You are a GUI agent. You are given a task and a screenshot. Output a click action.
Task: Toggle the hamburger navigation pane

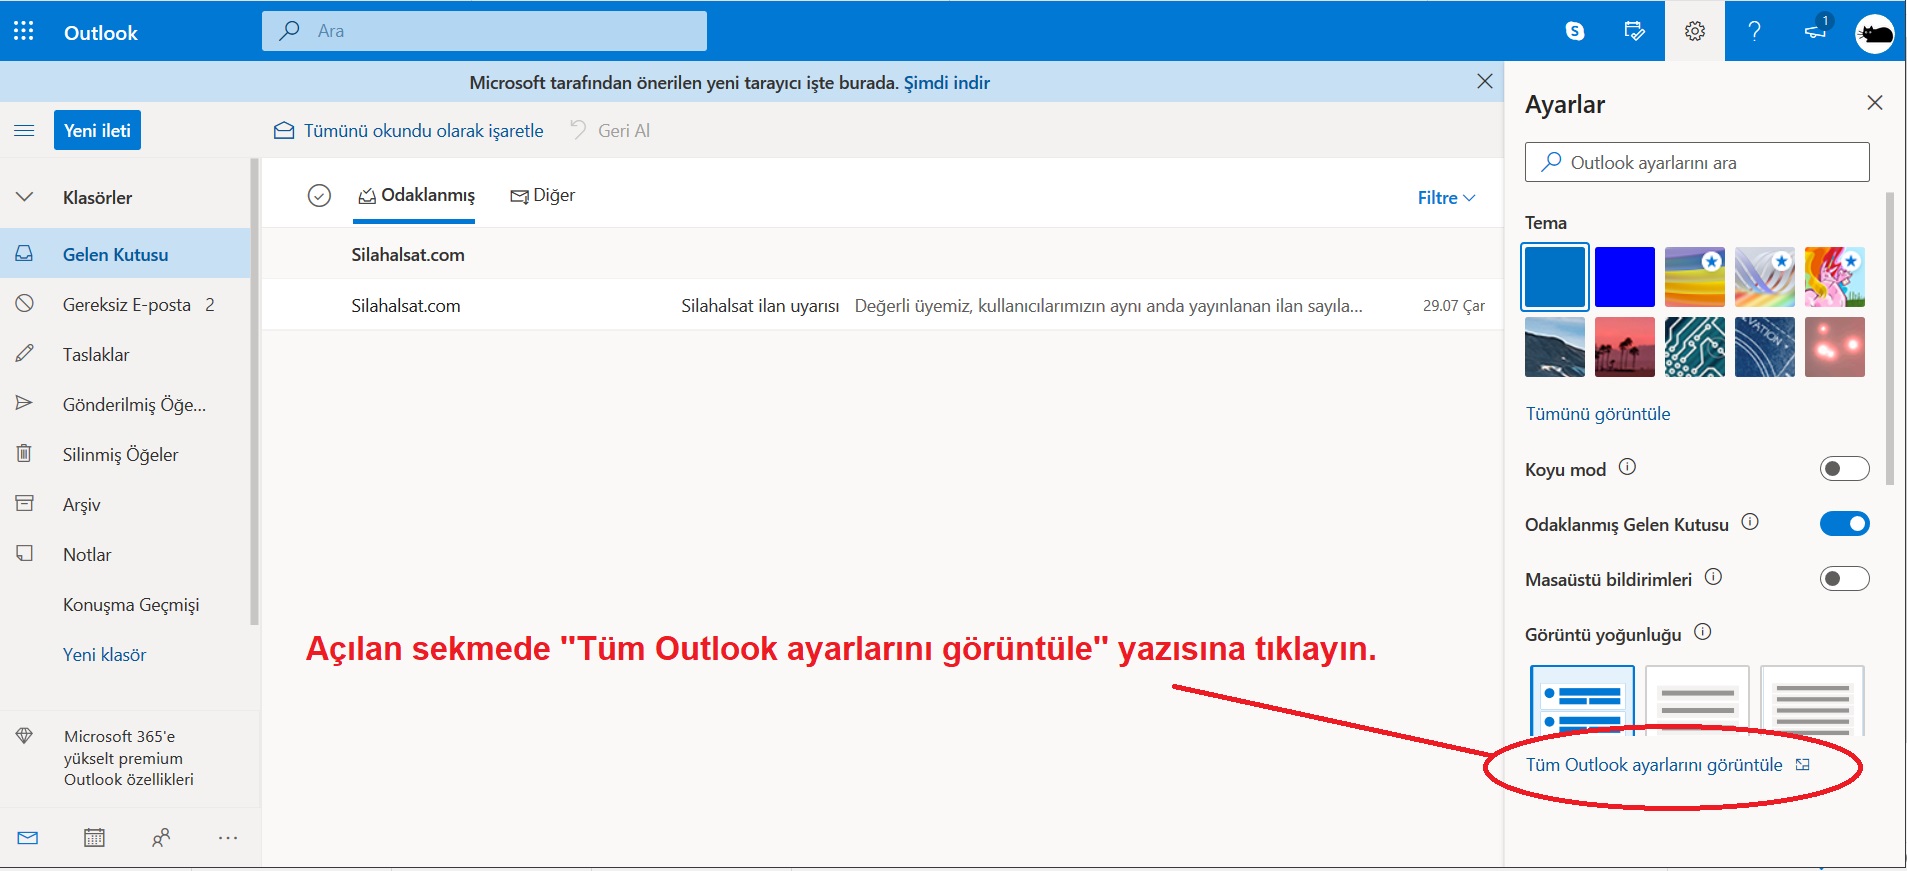24,131
